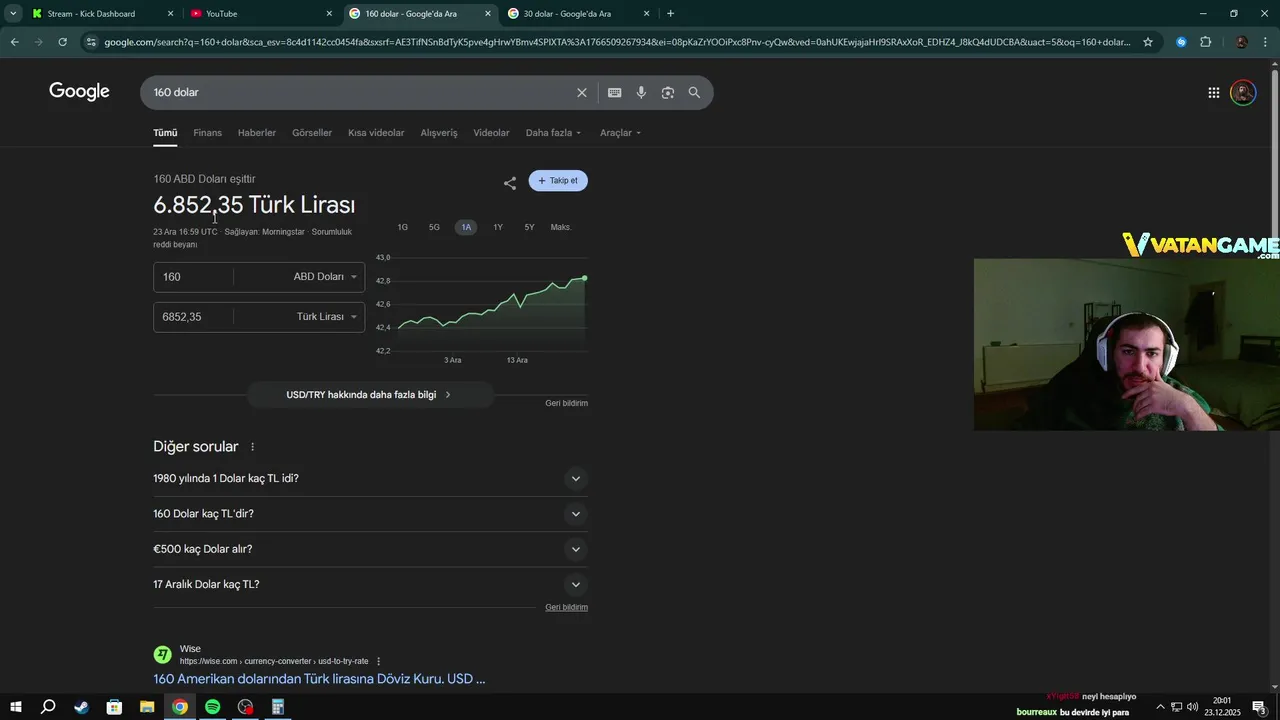The image size is (1280, 720).
Task: Expand the Araçlar tools menu
Action: pyautogui.click(x=620, y=133)
